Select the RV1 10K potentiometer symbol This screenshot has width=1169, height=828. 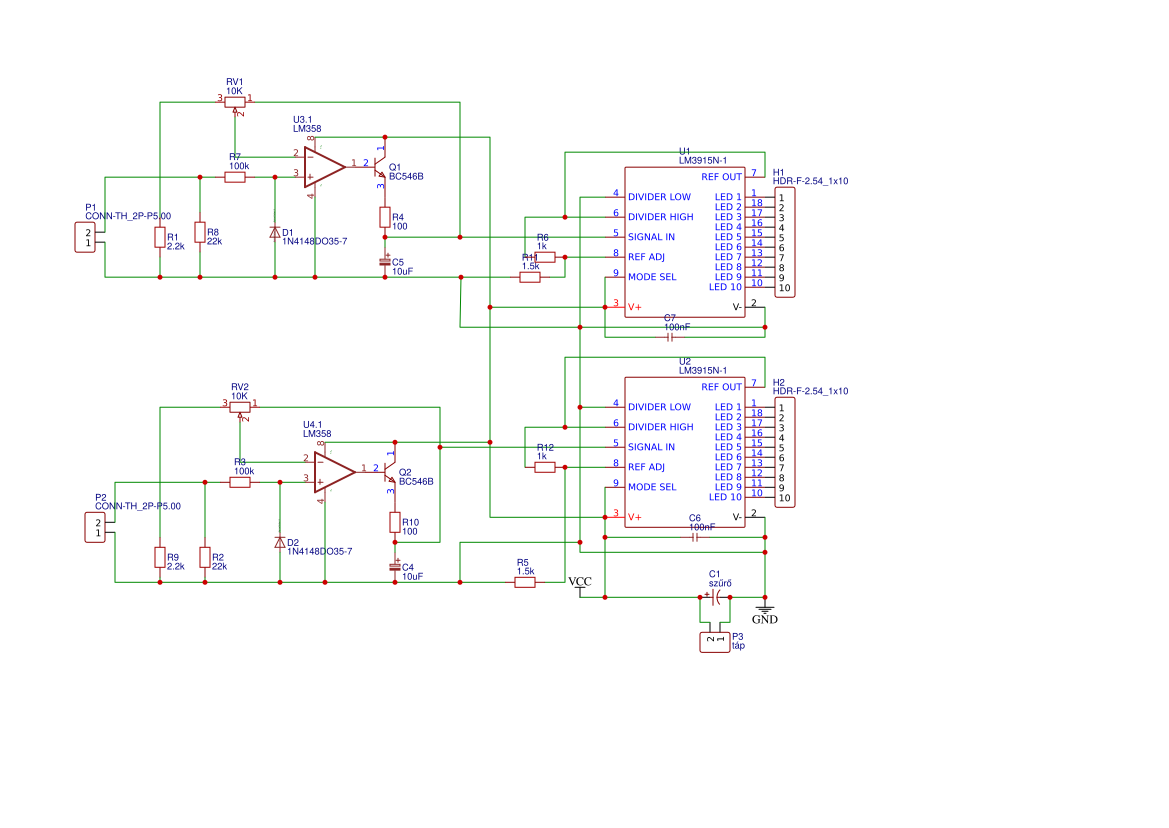[235, 104]
